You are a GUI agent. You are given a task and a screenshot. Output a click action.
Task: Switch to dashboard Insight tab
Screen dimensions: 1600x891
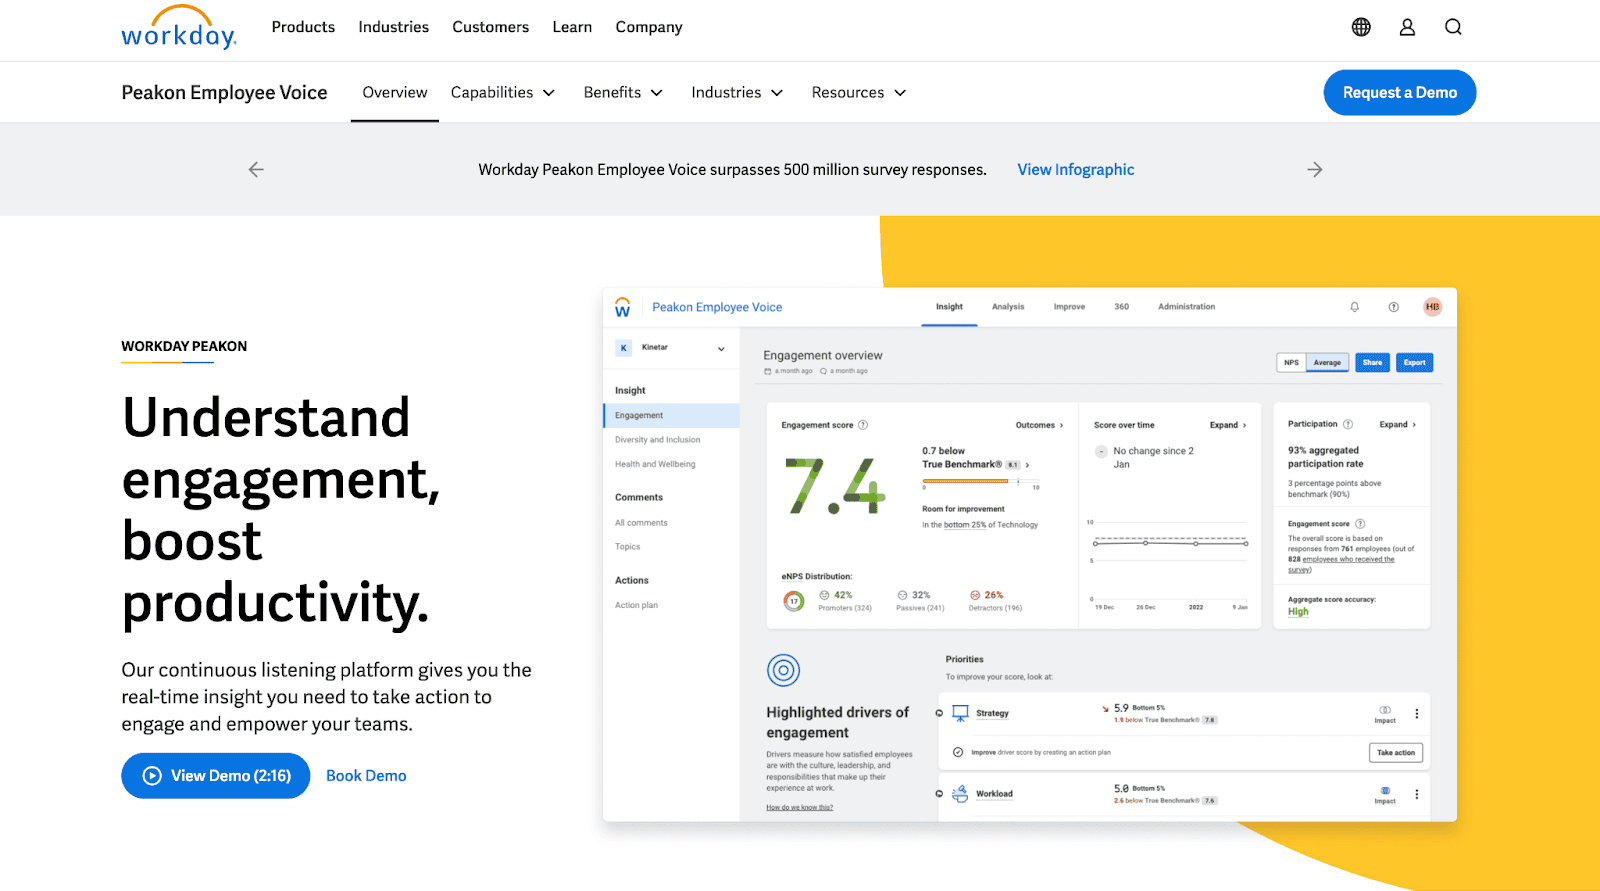pos(949,307)
